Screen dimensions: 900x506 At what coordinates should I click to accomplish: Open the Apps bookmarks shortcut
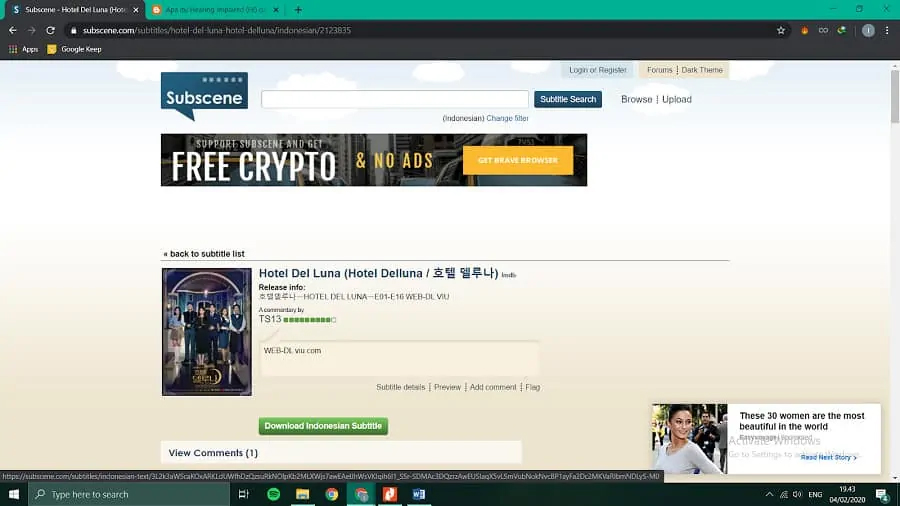pos(23,49)
